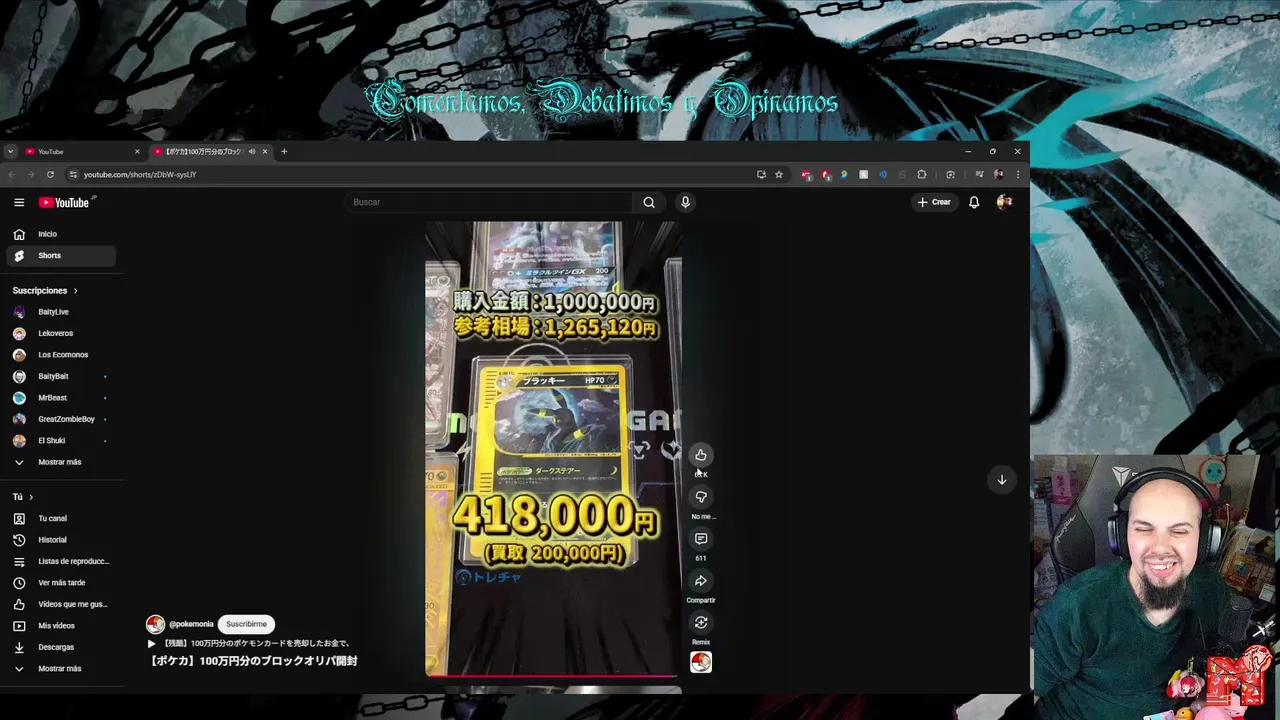Expand Mostrar más under Tú

click(x=62, y=668)
